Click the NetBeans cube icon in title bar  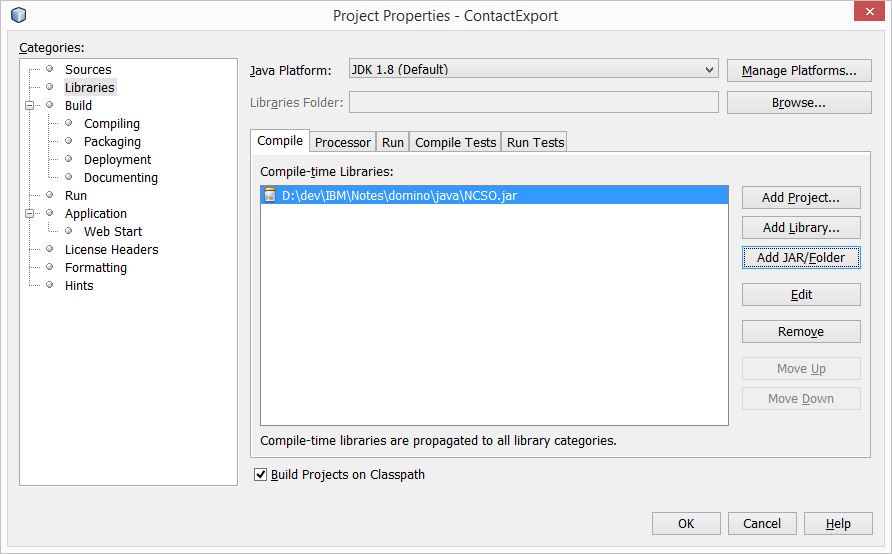(18, 15)
